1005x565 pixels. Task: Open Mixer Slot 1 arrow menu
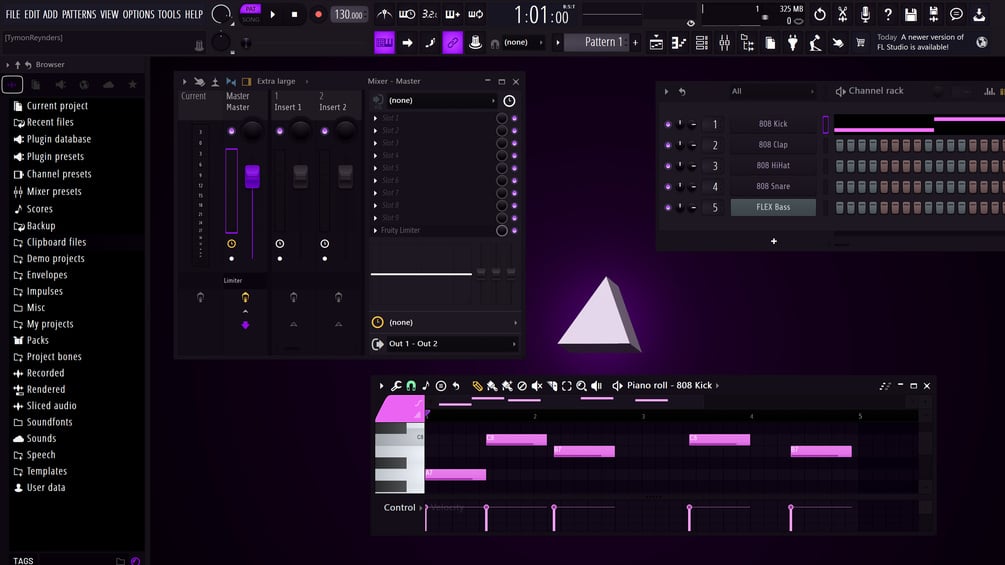click(x=376, y=118)
